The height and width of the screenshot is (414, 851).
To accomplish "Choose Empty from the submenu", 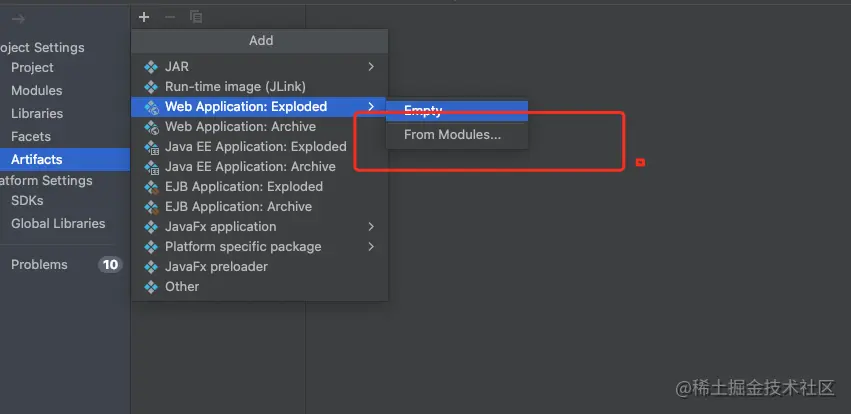I will pyautogui.click(x=423, y=111).
